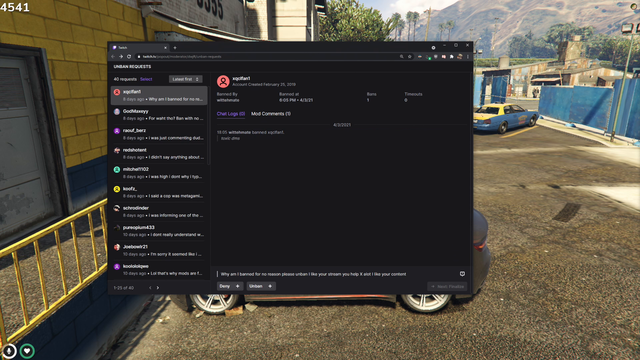Click the browser back arrow
Screen dimensions: 640x360
point(113,57)
